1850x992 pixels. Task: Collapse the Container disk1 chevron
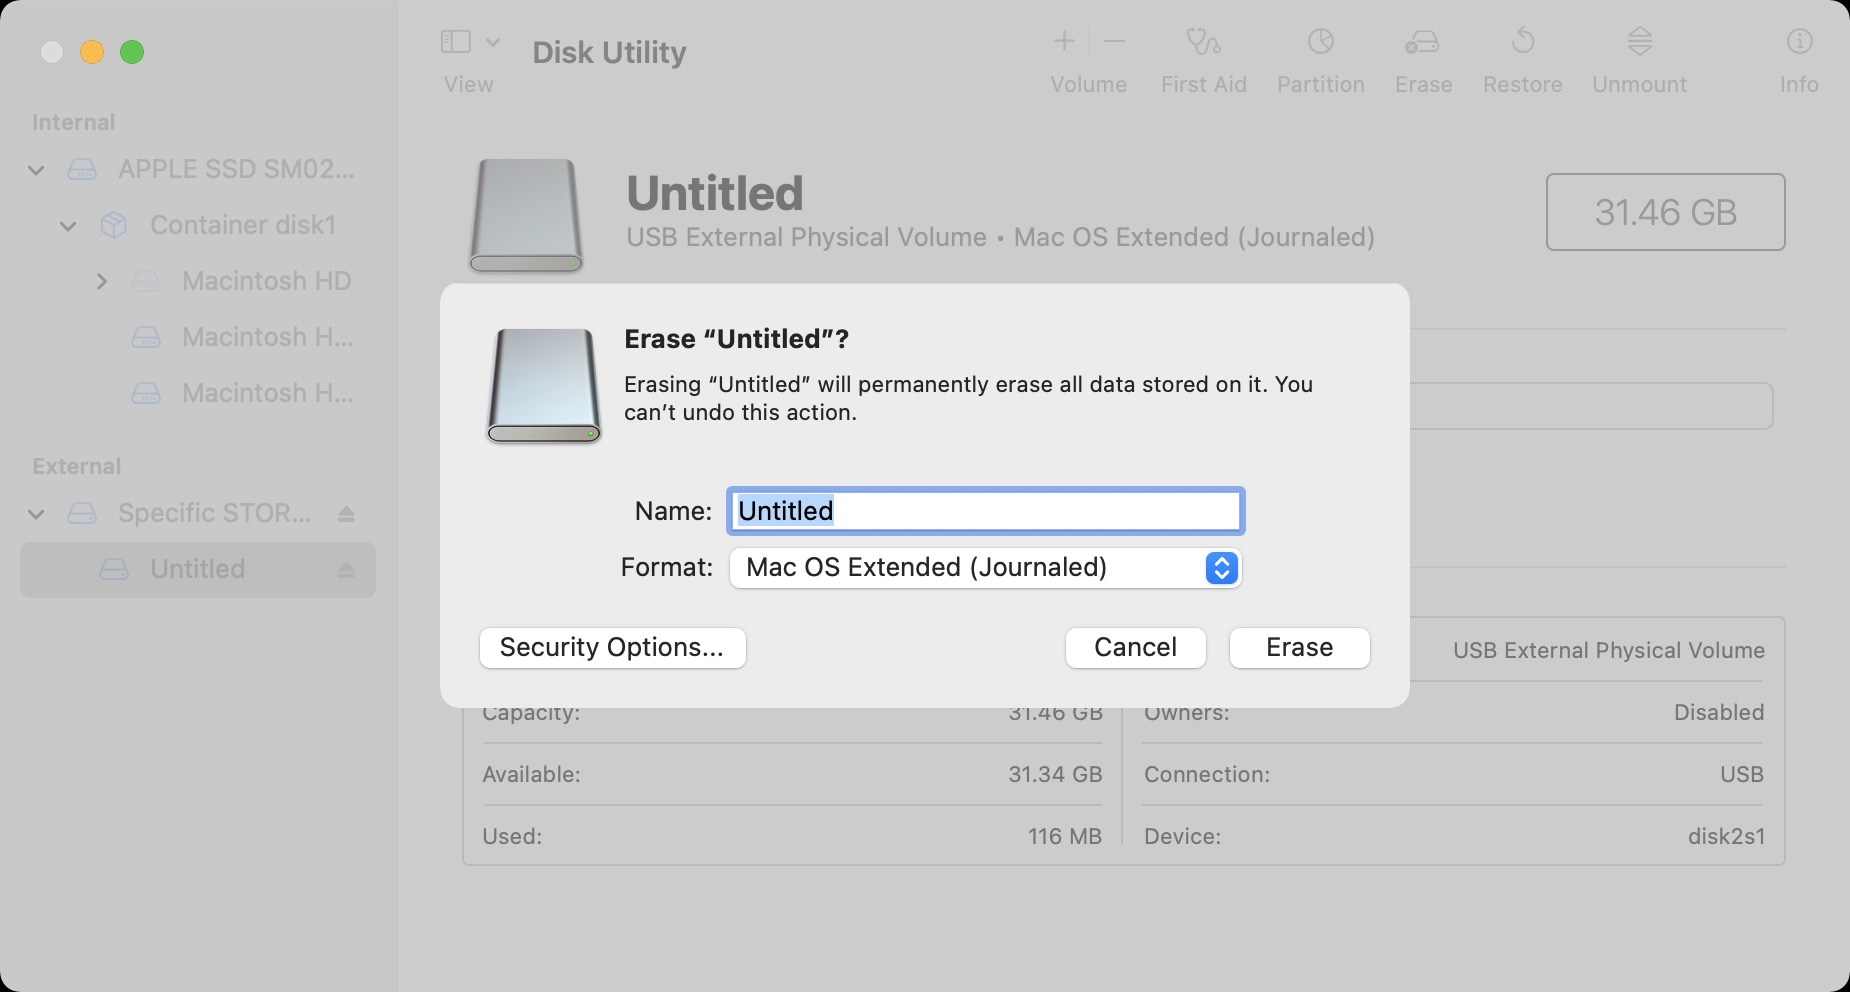pos(68,226)
